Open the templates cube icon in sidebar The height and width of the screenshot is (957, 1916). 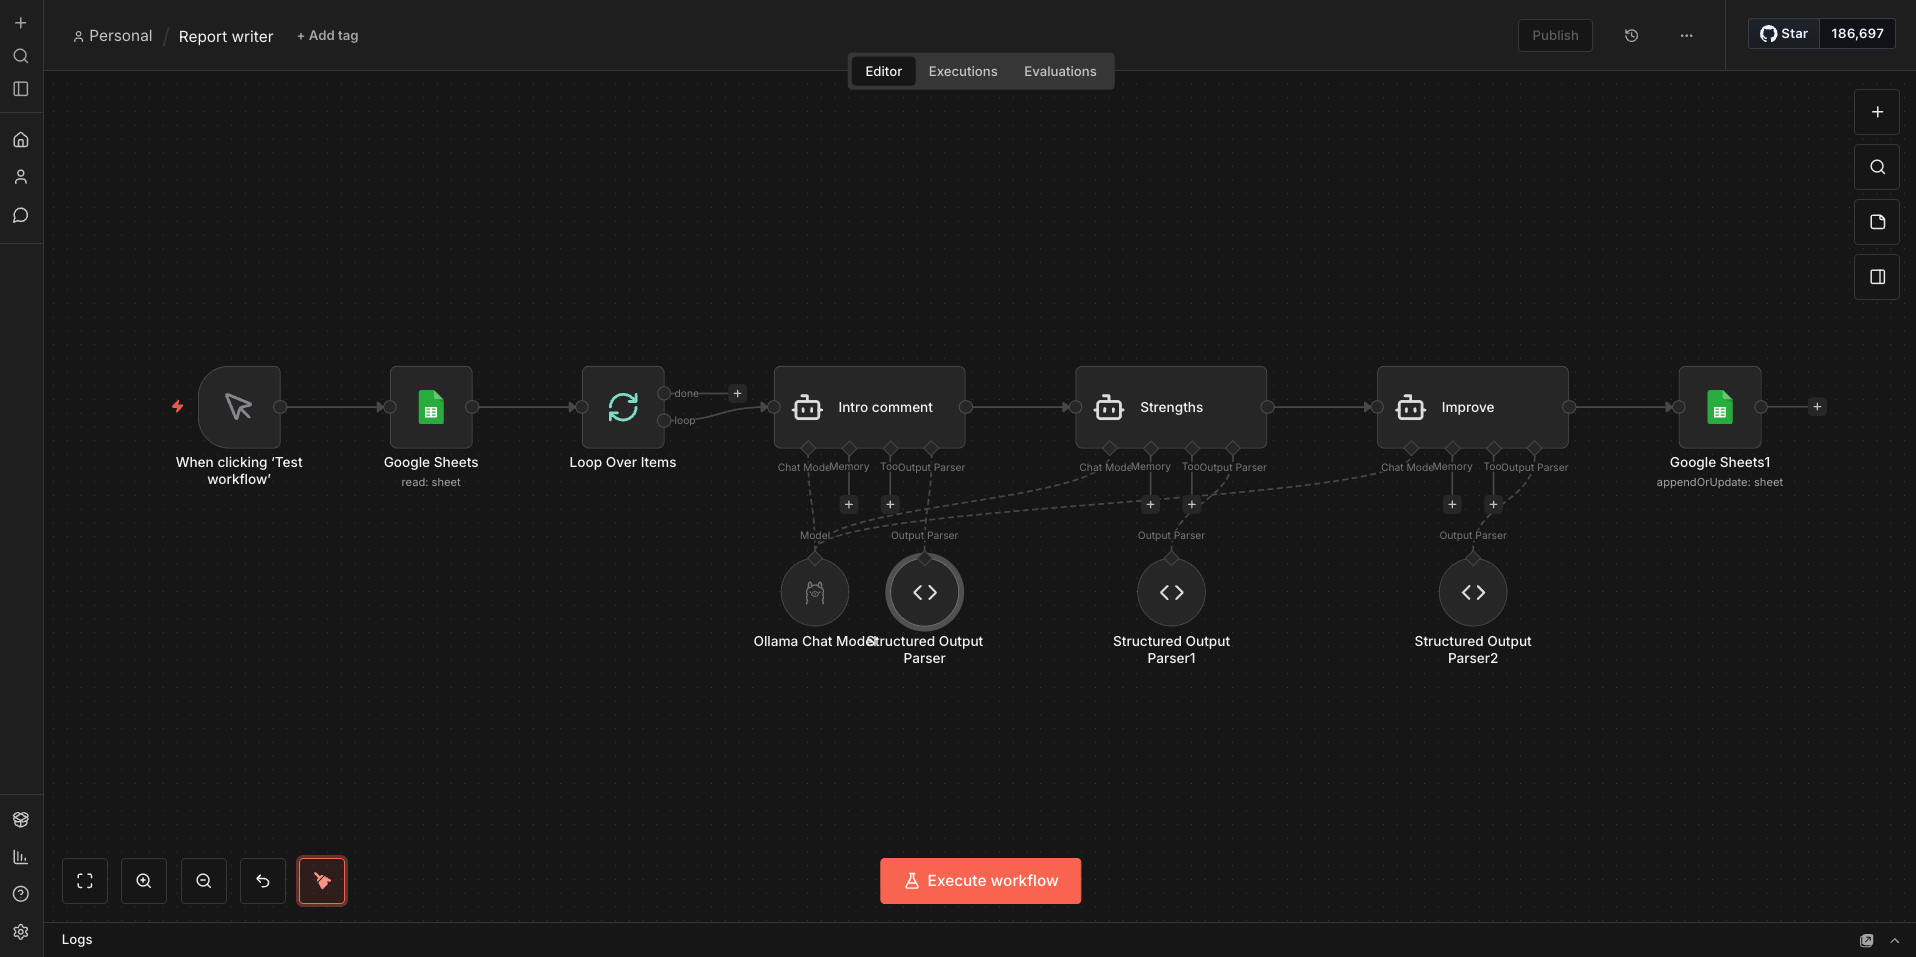pyautogui.click(x=21, y=820)
